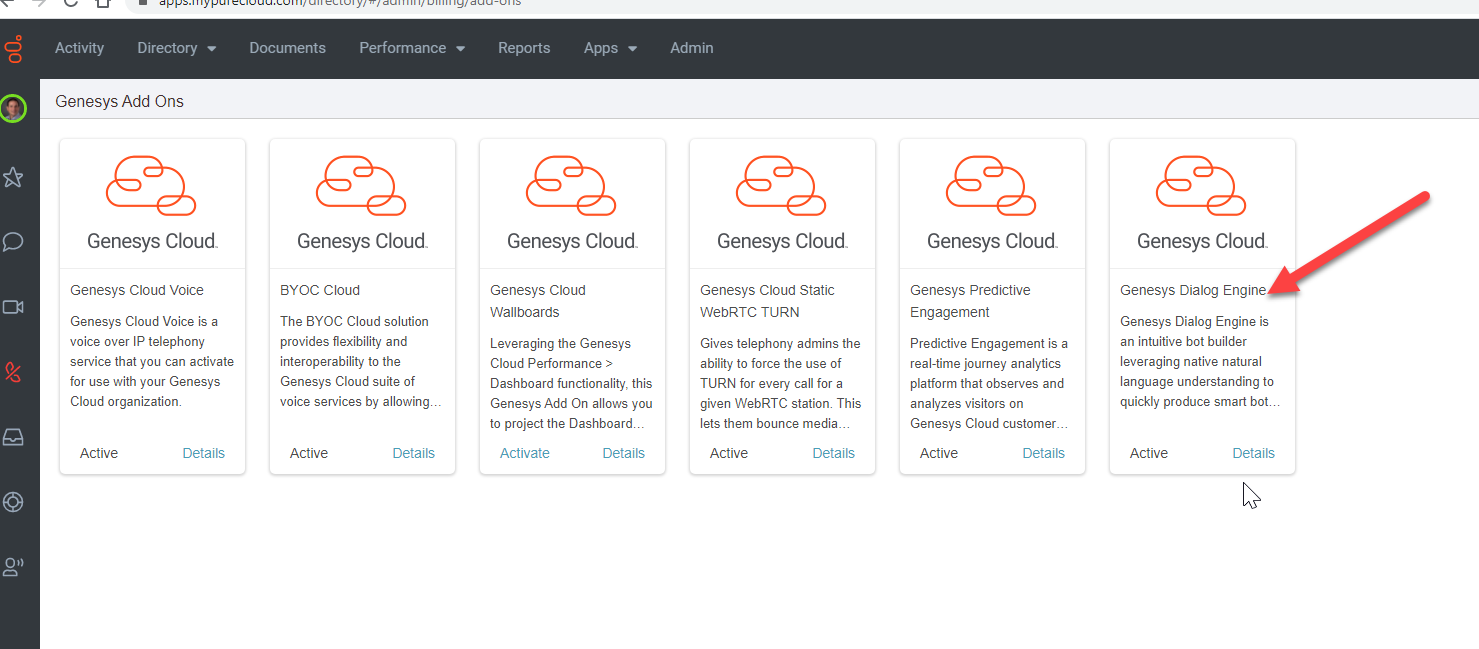Image resolution: width=1479 pixels, height=649 pixels.
Task: Go to the Activity menu item
Action: 79,48
